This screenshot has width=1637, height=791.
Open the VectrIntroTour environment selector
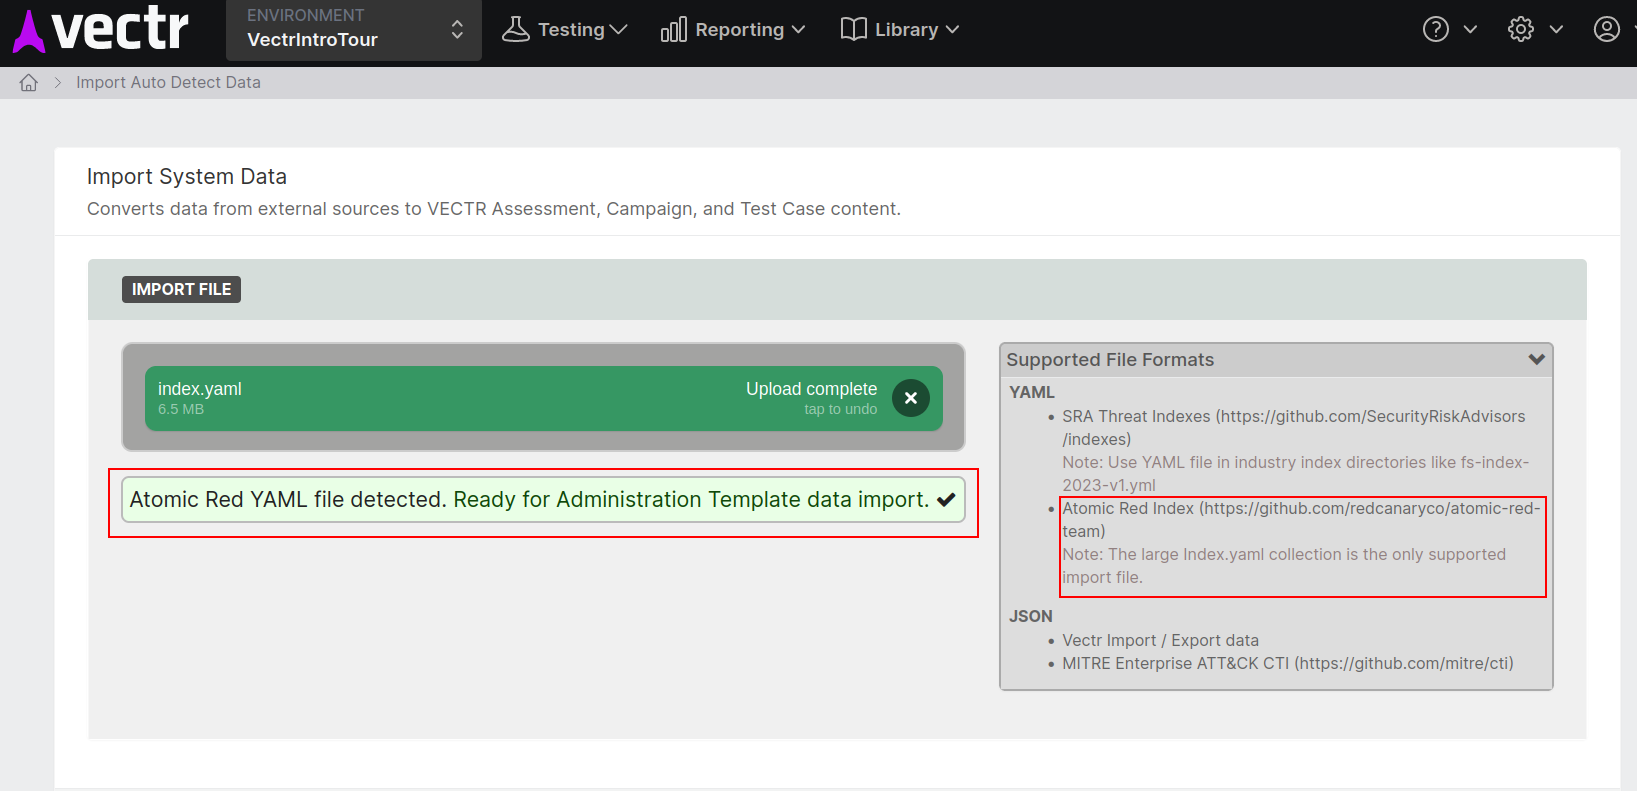point(353,30)
